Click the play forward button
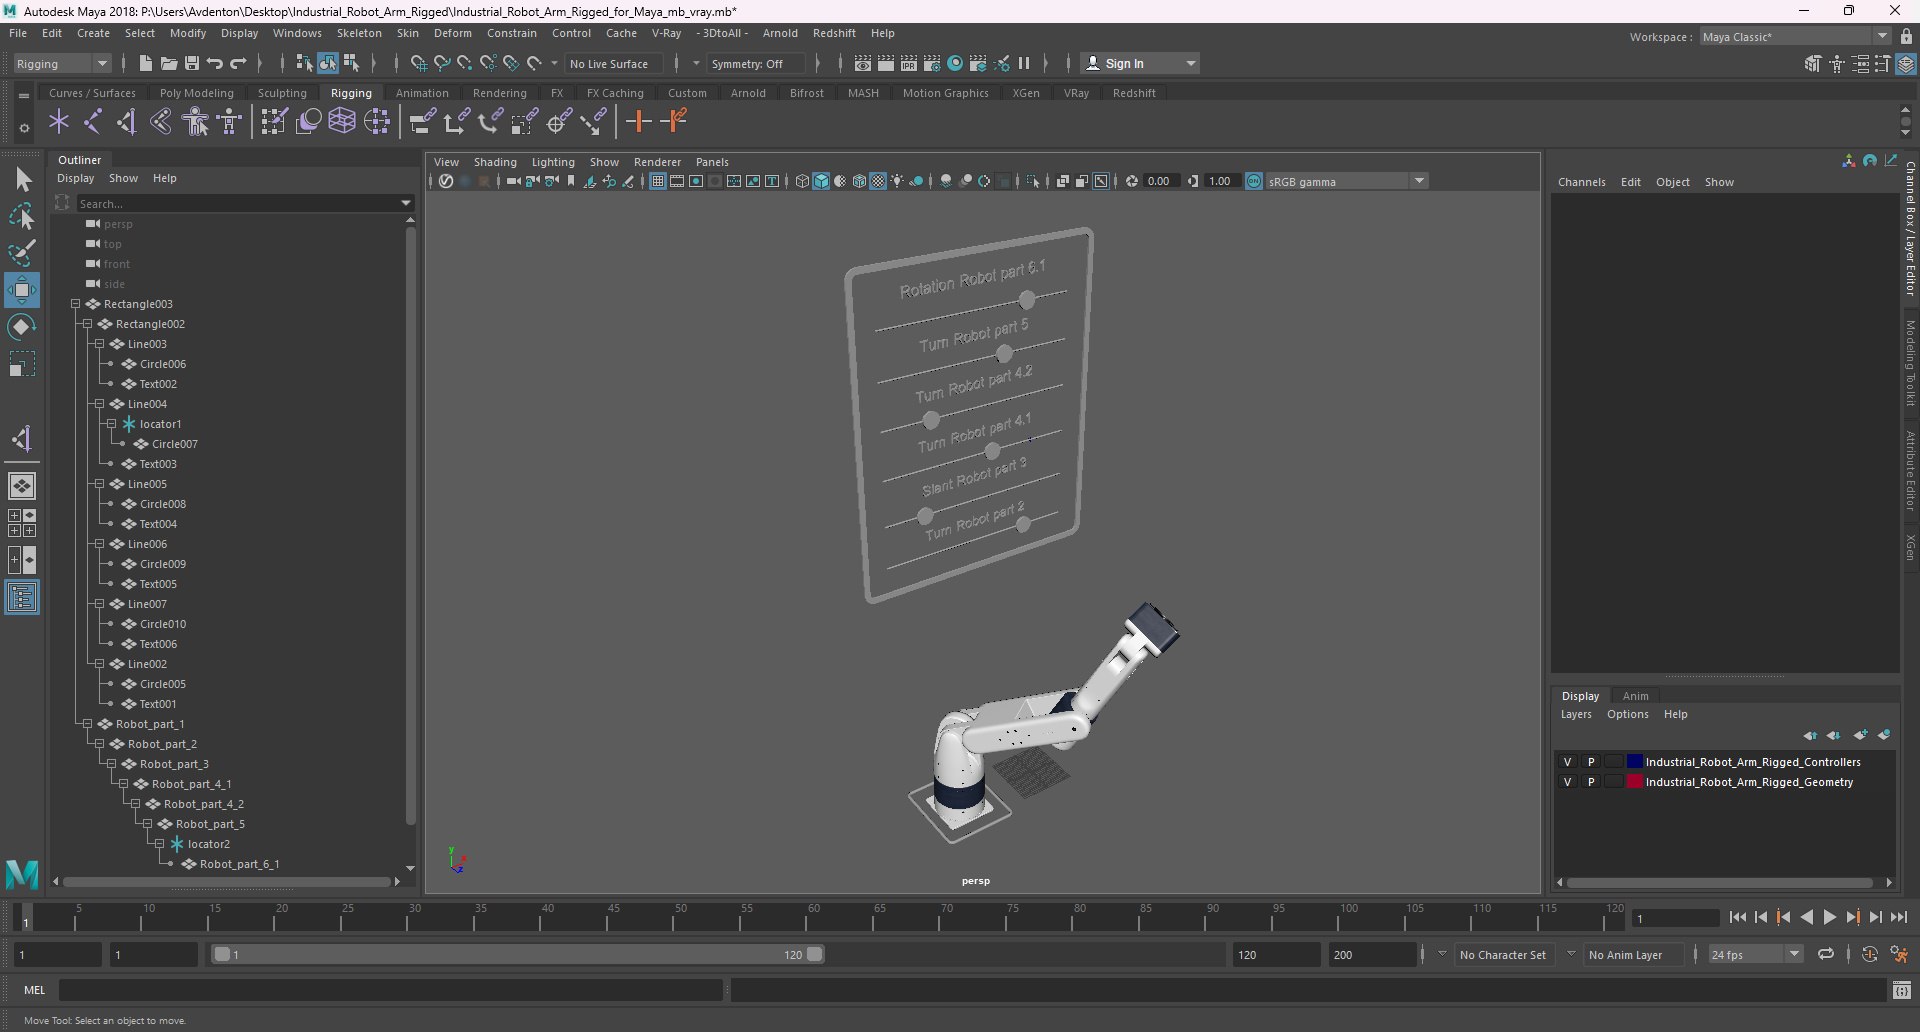This screenshot has height=1032, width=1920. pos(1829,917)
